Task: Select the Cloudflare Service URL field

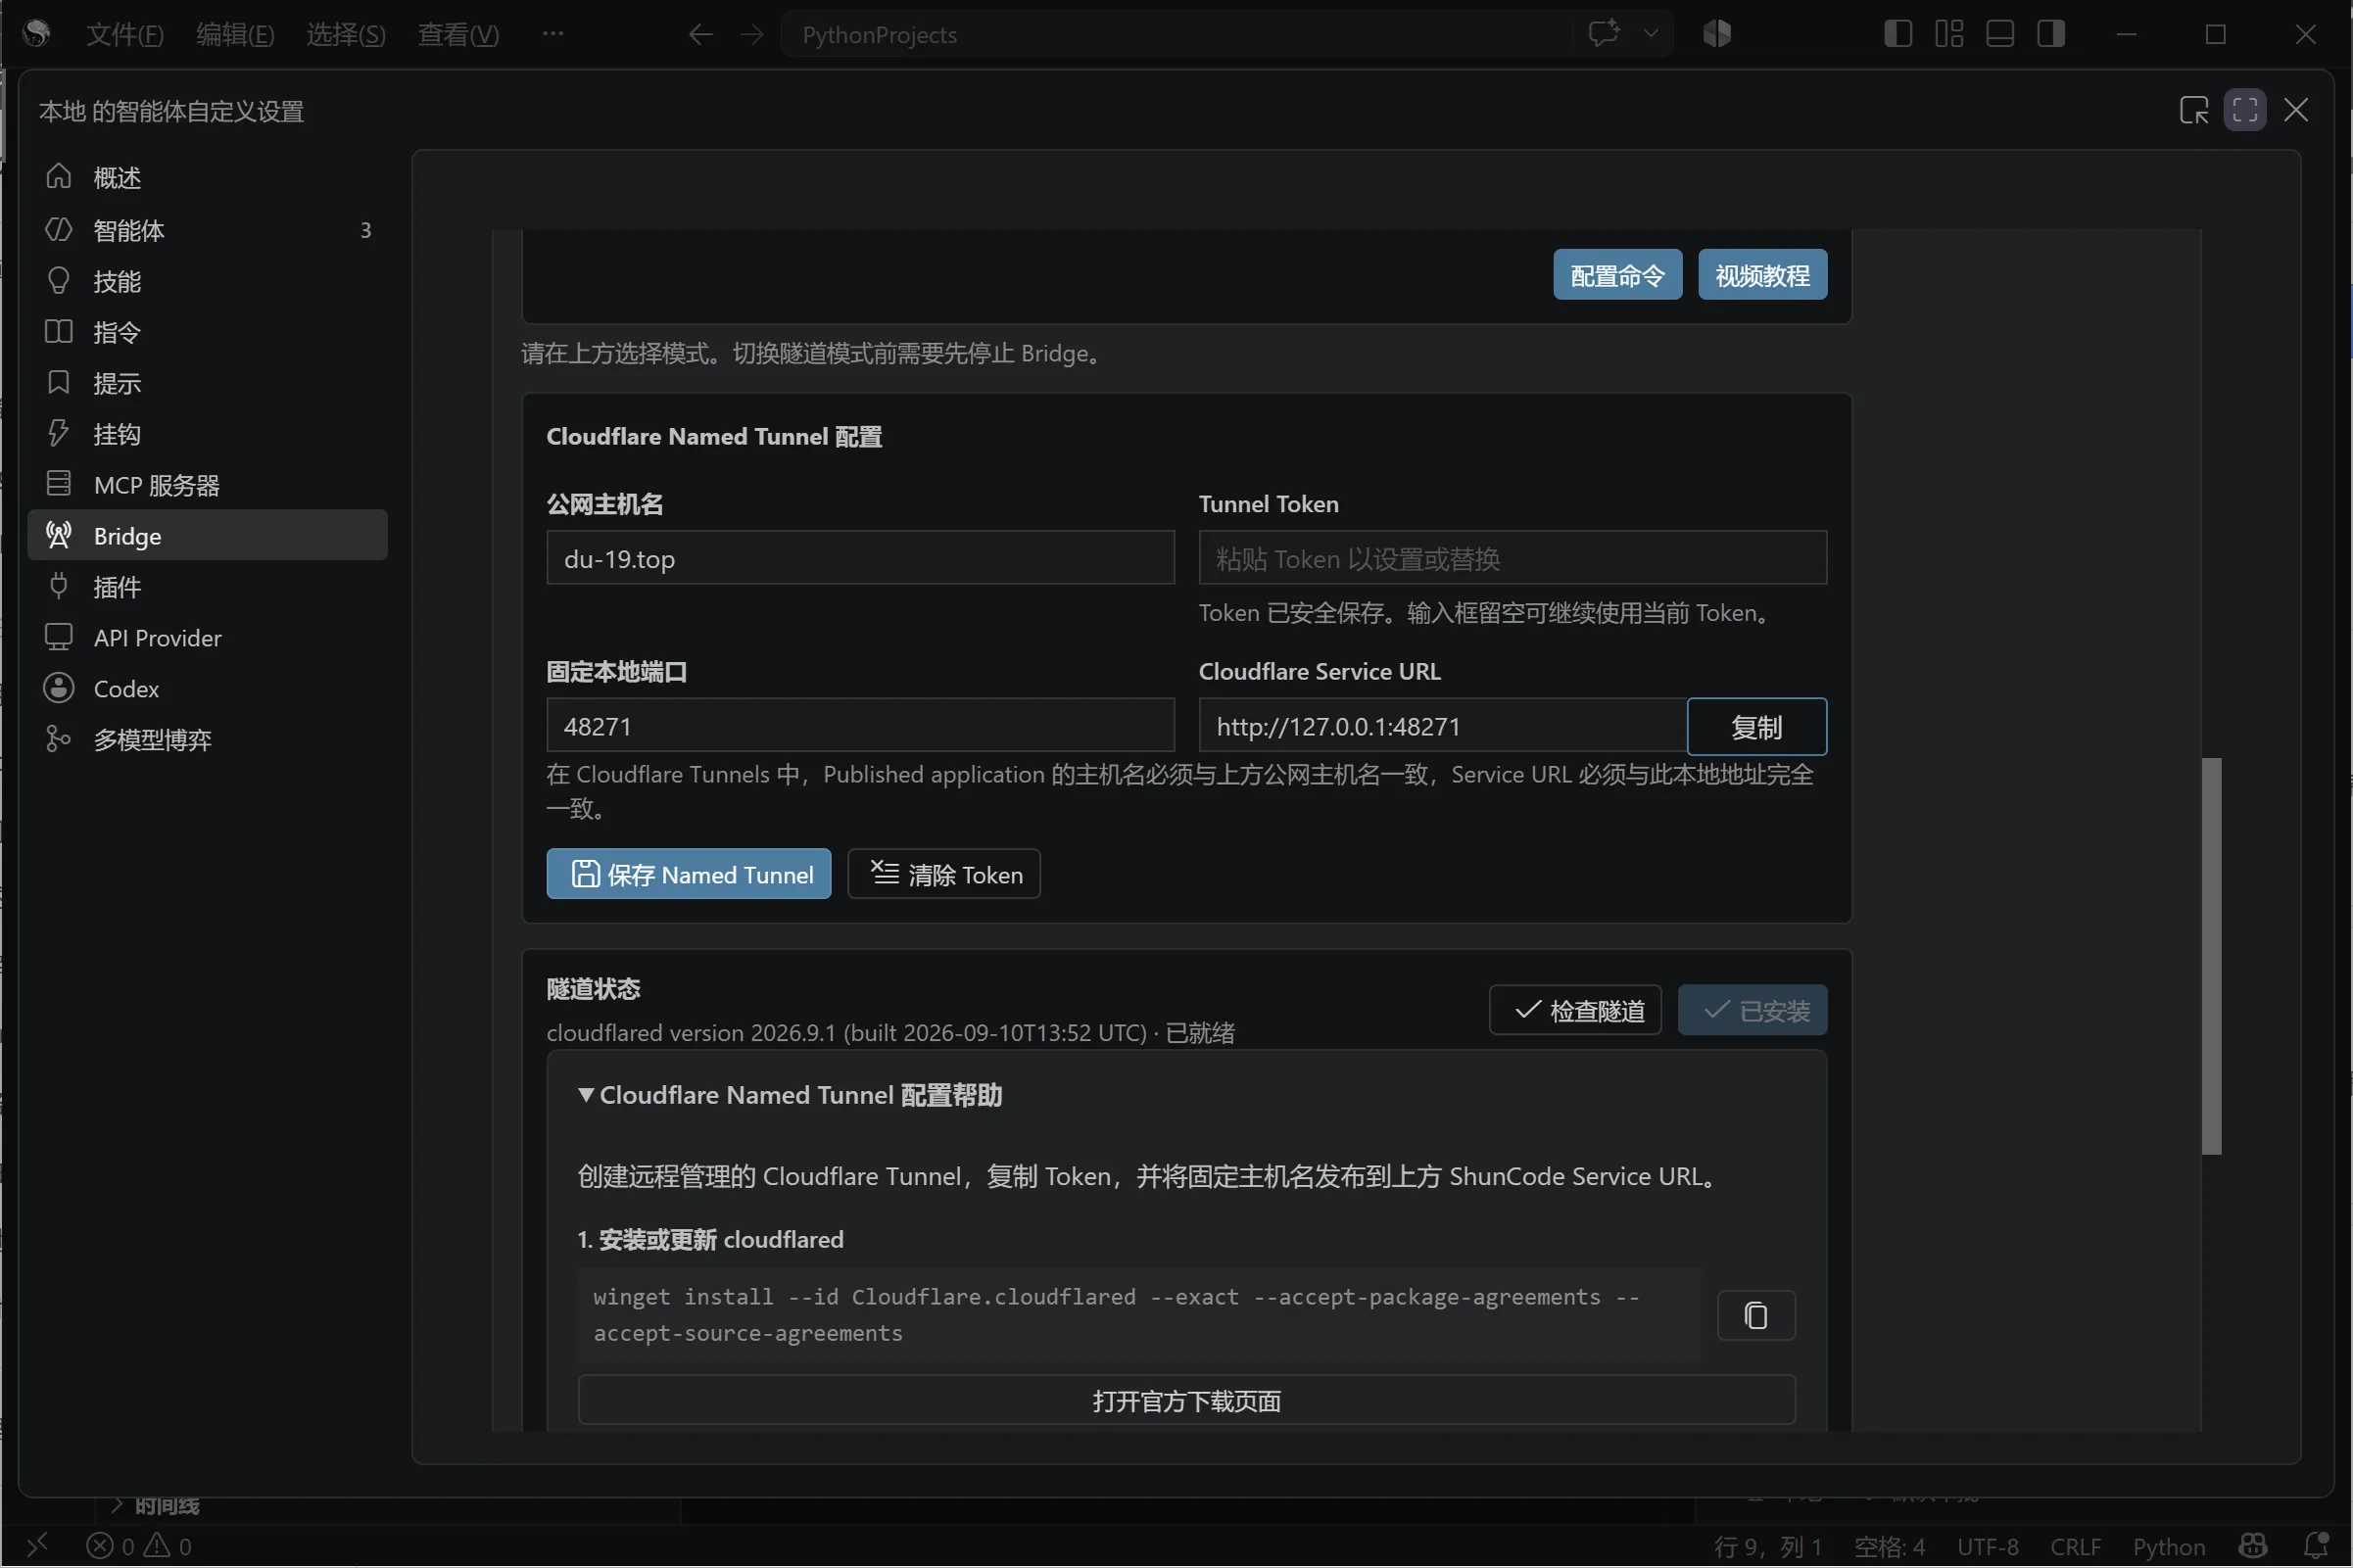Action: 1442,726
